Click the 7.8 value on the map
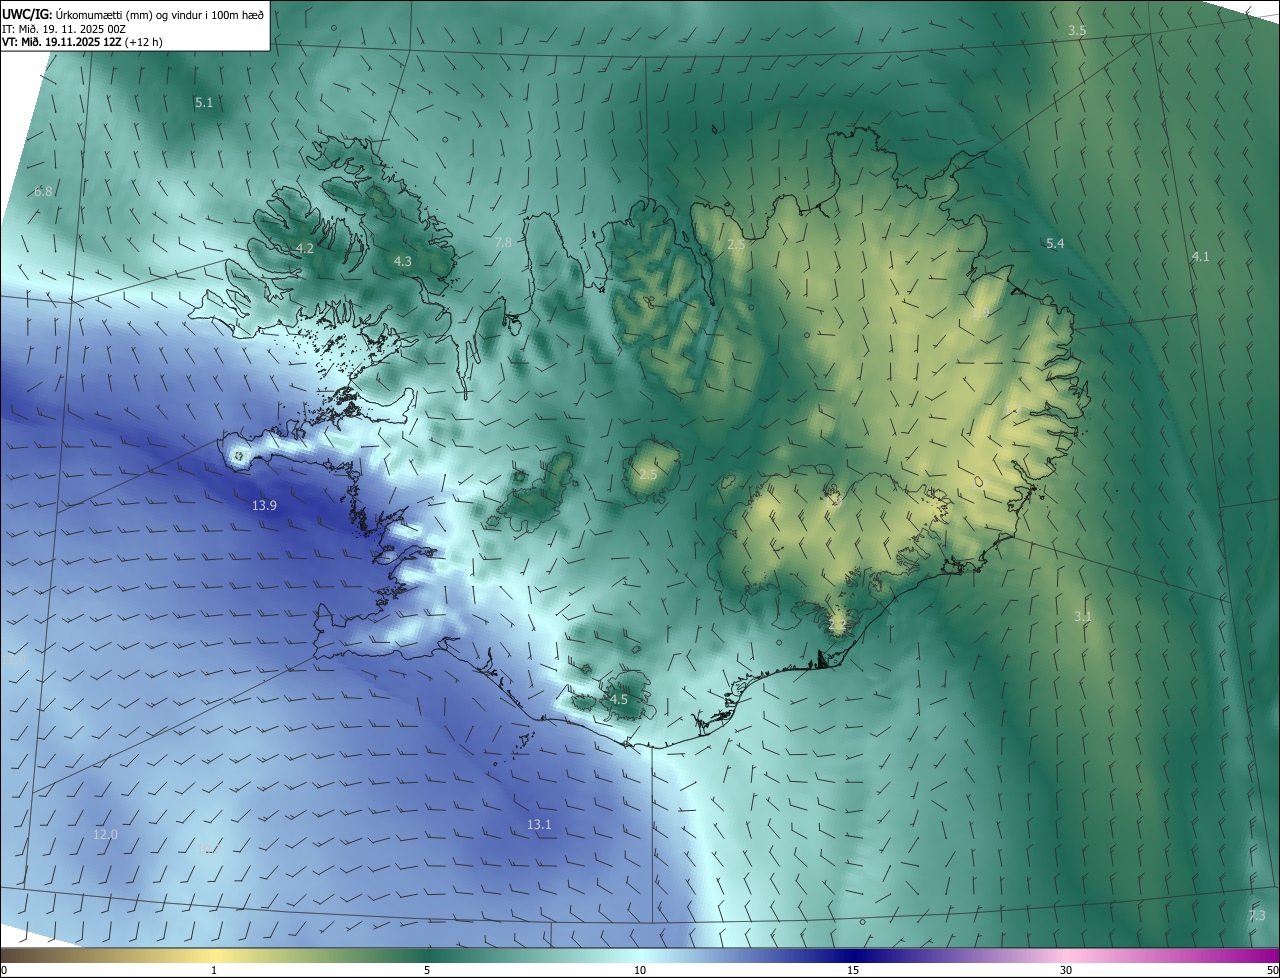Screen dimensions: 1280x978 point(503,242)
